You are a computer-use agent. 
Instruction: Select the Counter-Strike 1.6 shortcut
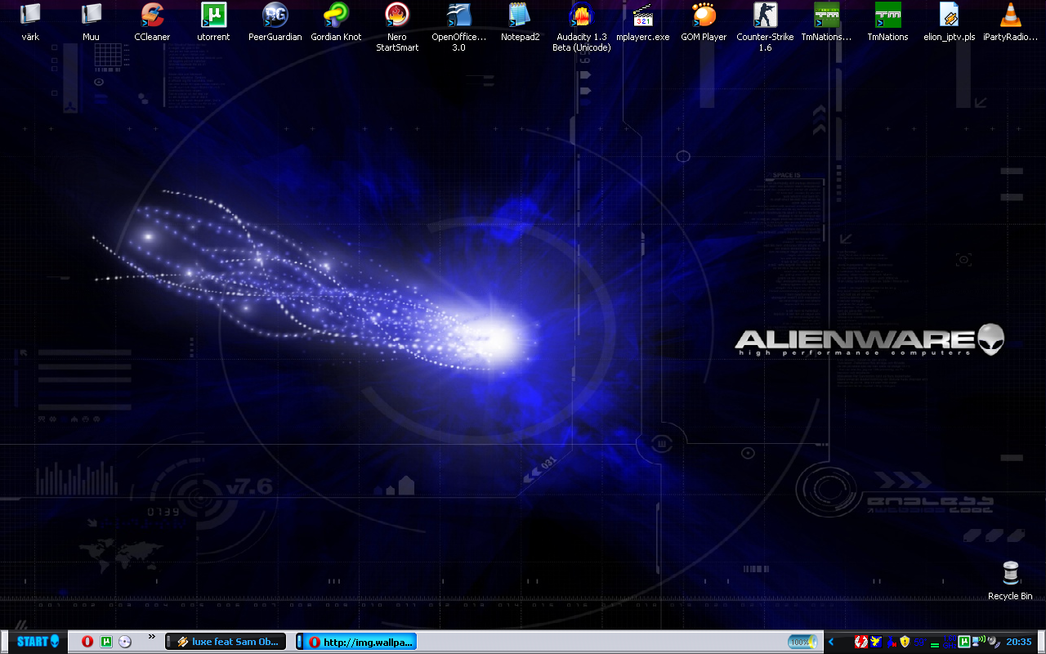764,27
